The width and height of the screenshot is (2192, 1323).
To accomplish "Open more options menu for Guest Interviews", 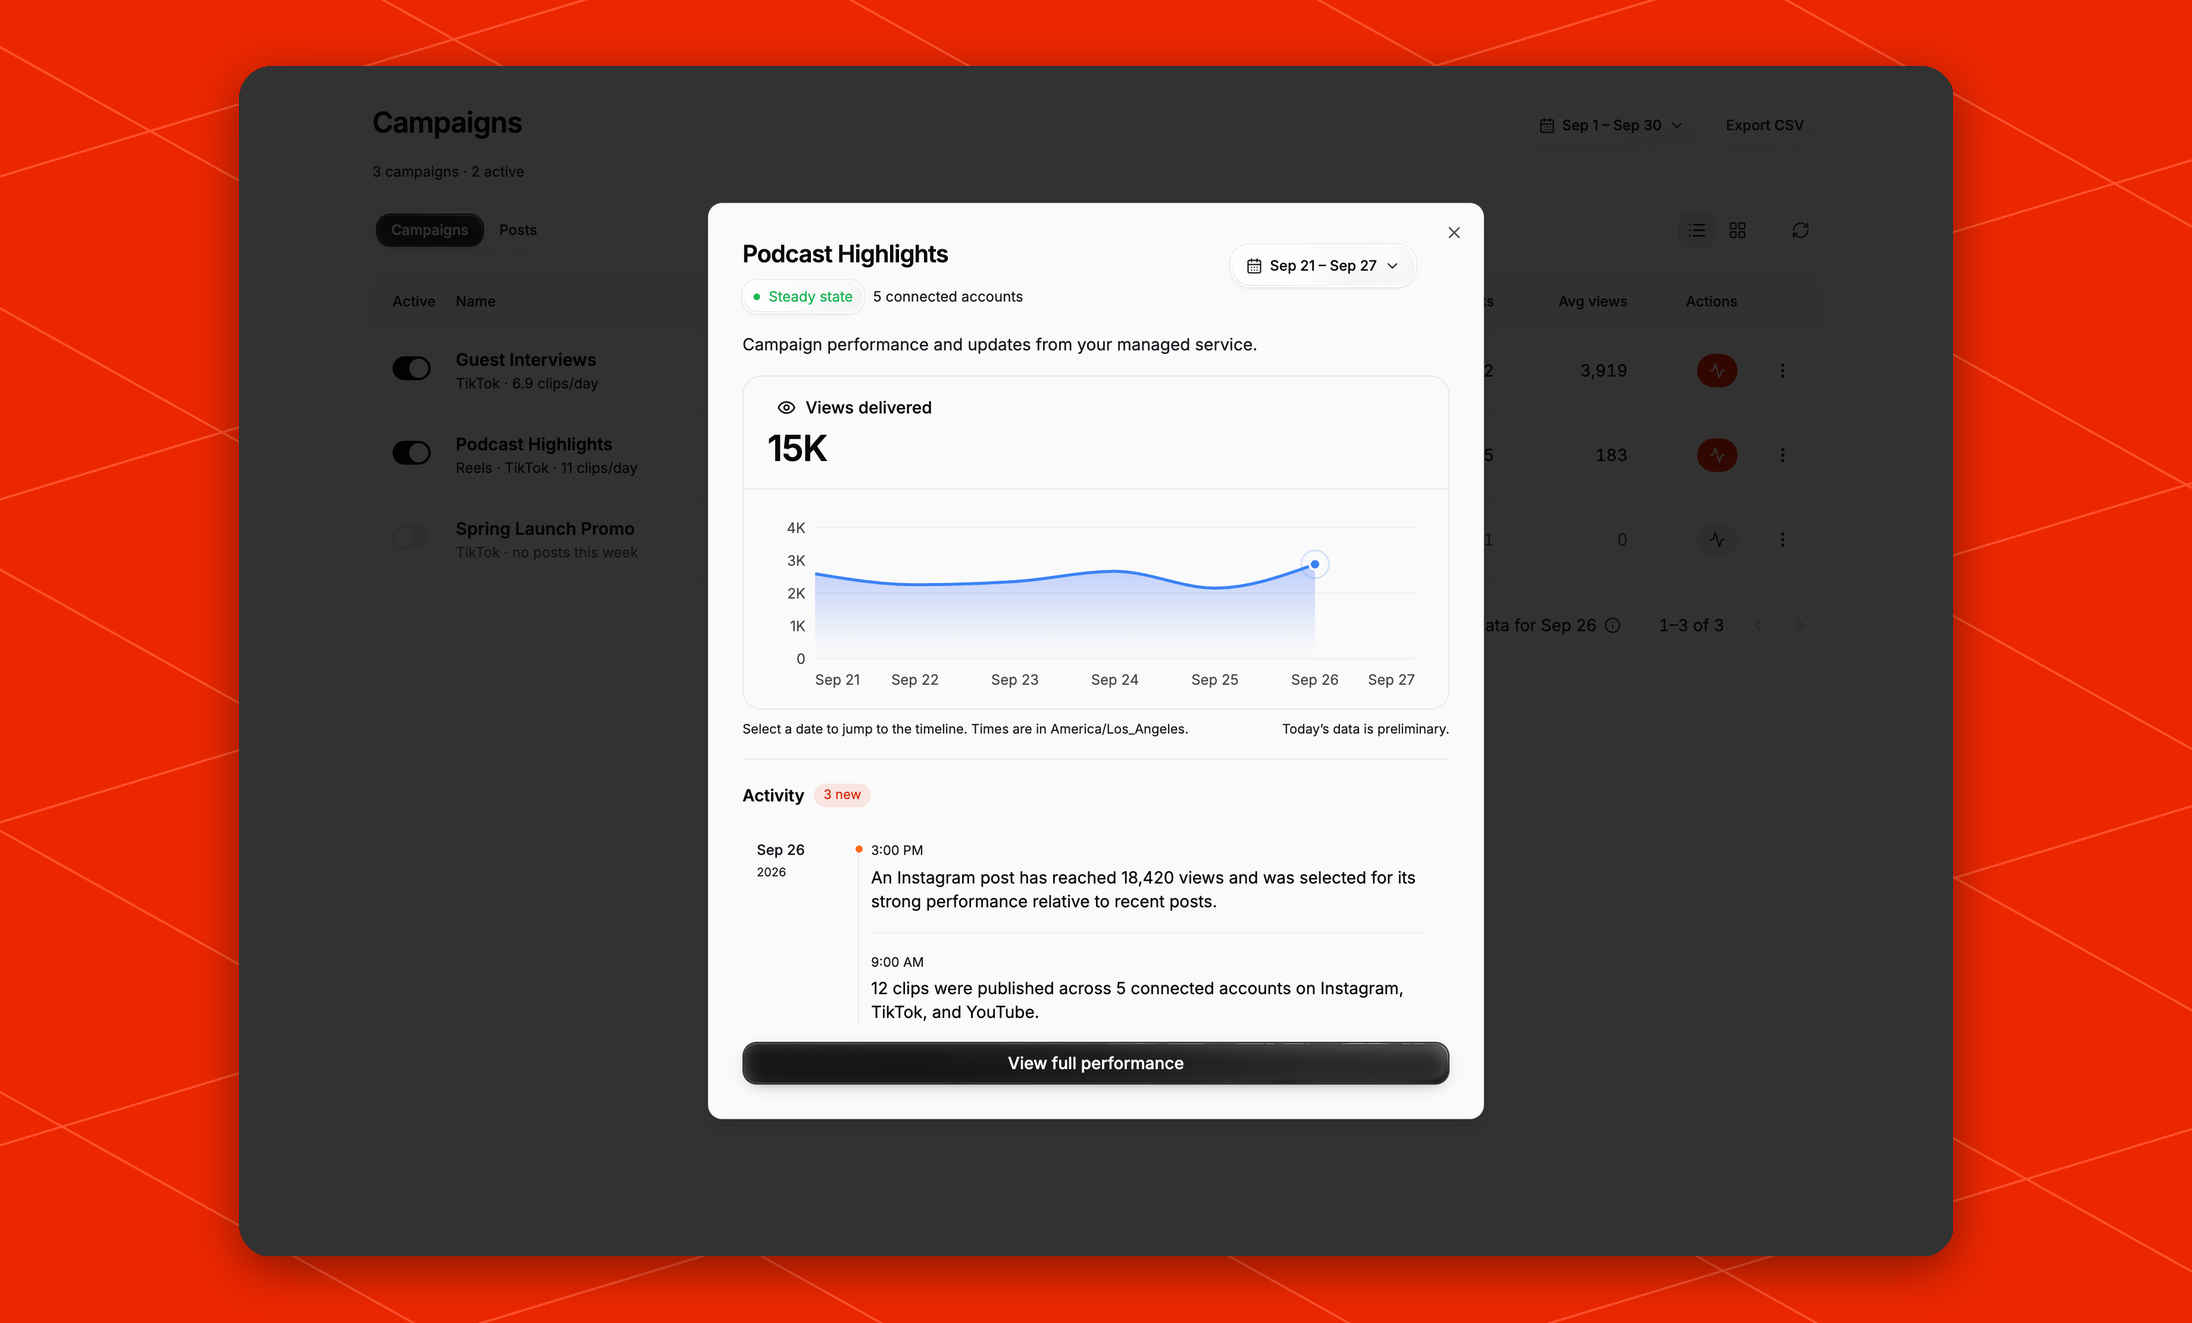I will tap(1782, 371).
